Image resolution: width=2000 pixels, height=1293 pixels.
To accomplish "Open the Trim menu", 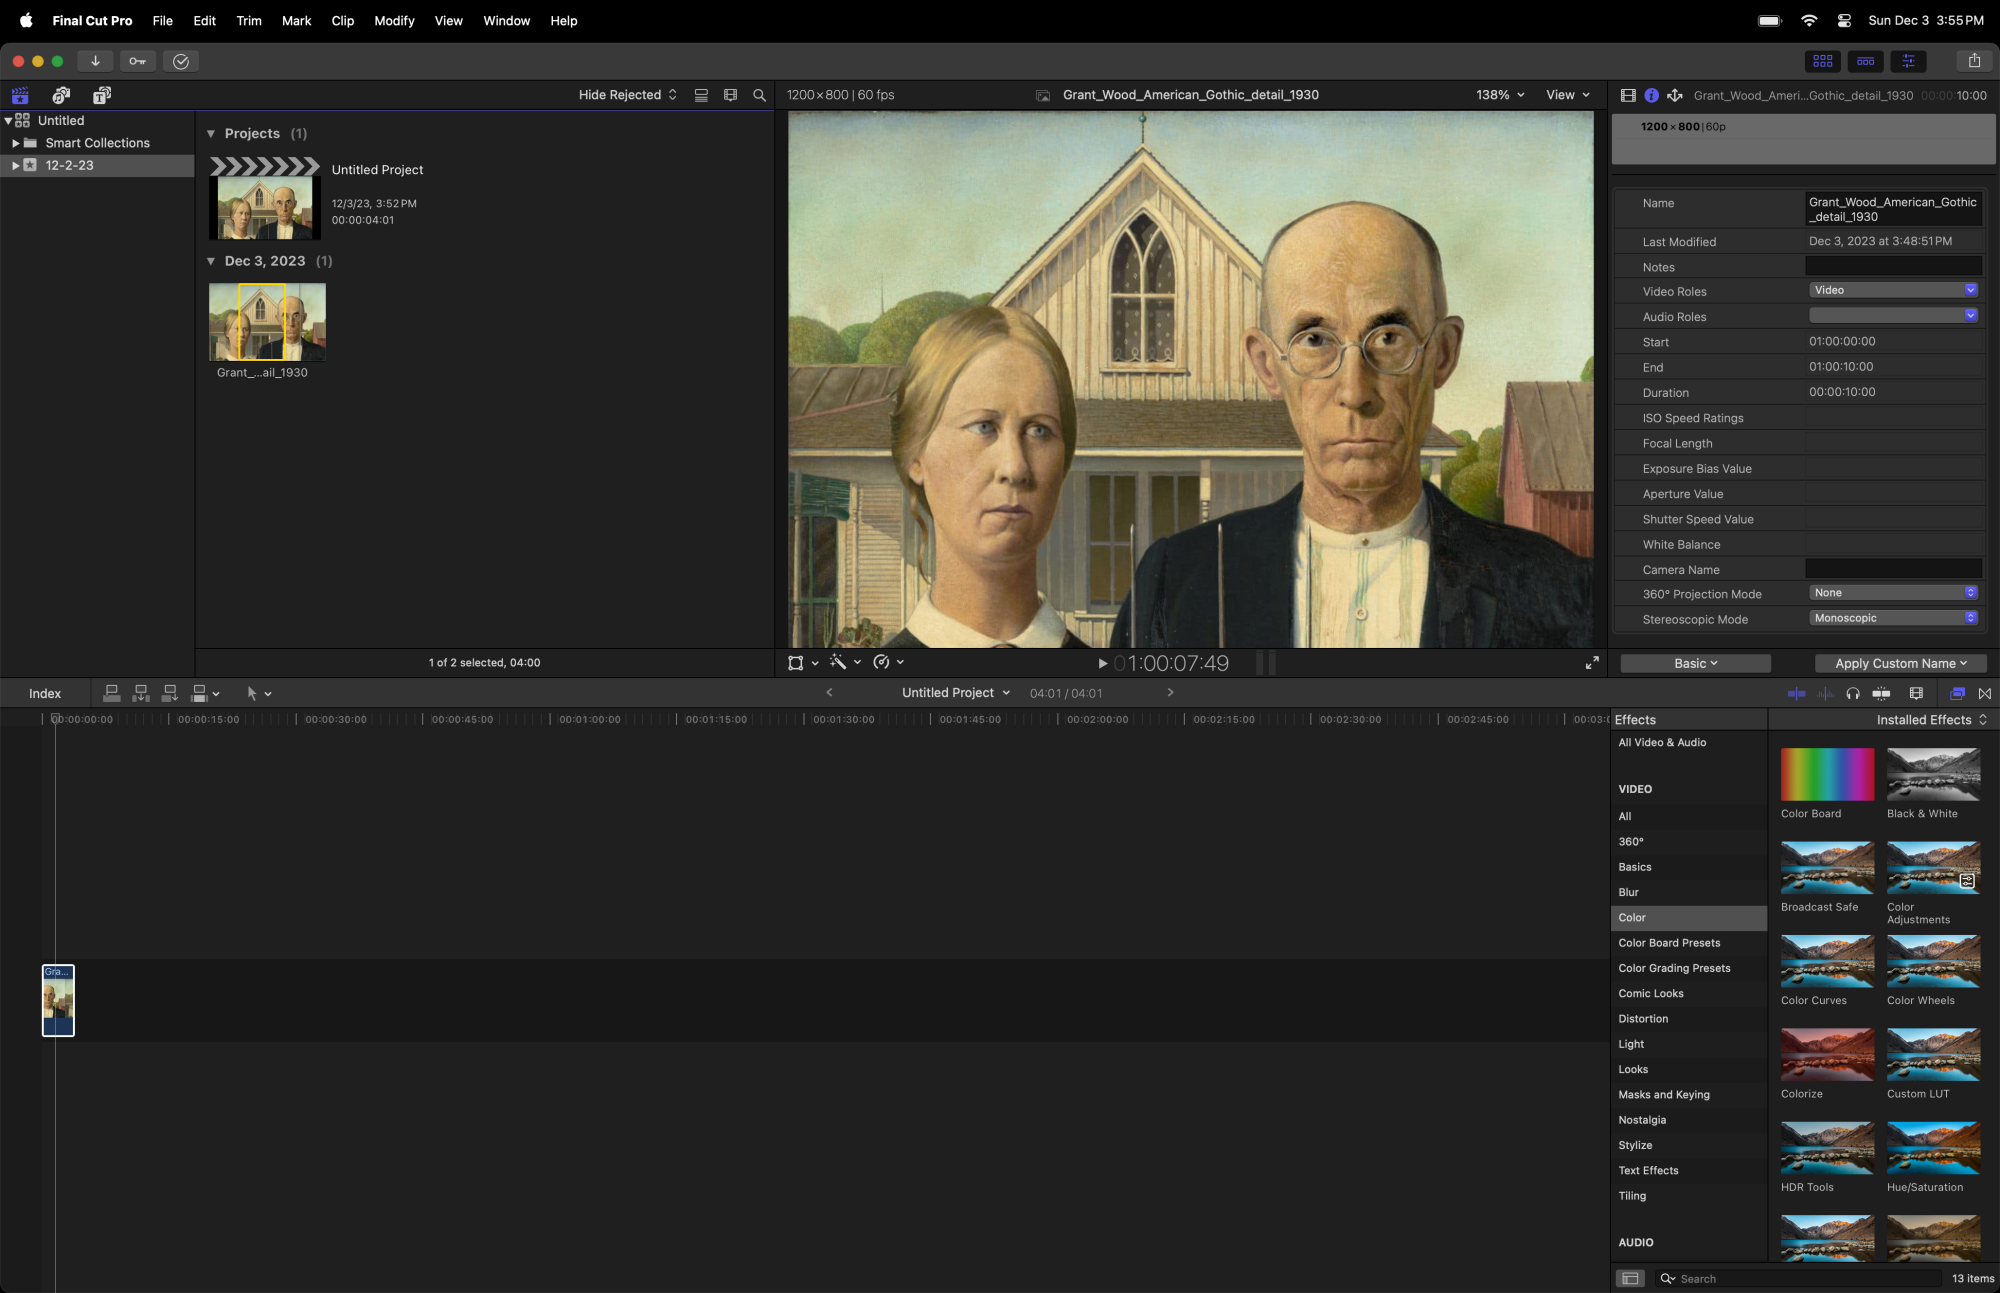I will click(x=249, y=20).
